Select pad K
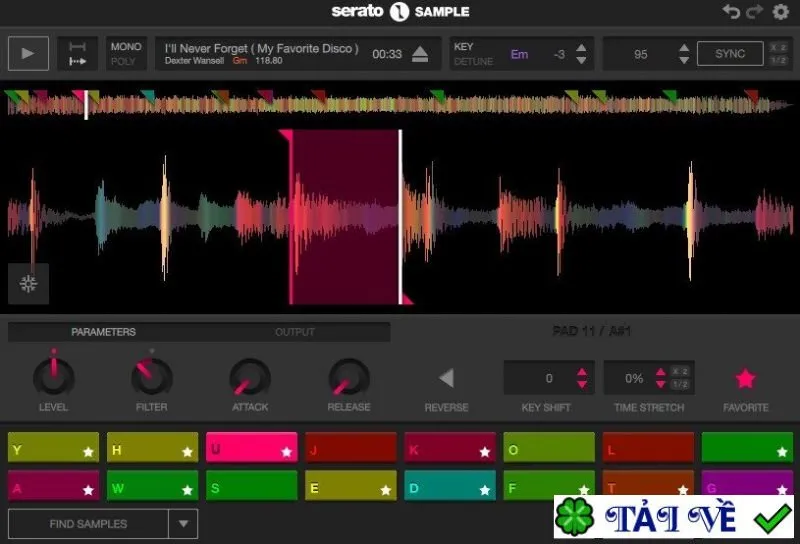Screen dimensions: 800x544 pyautogui.click(x=450, y=447)
